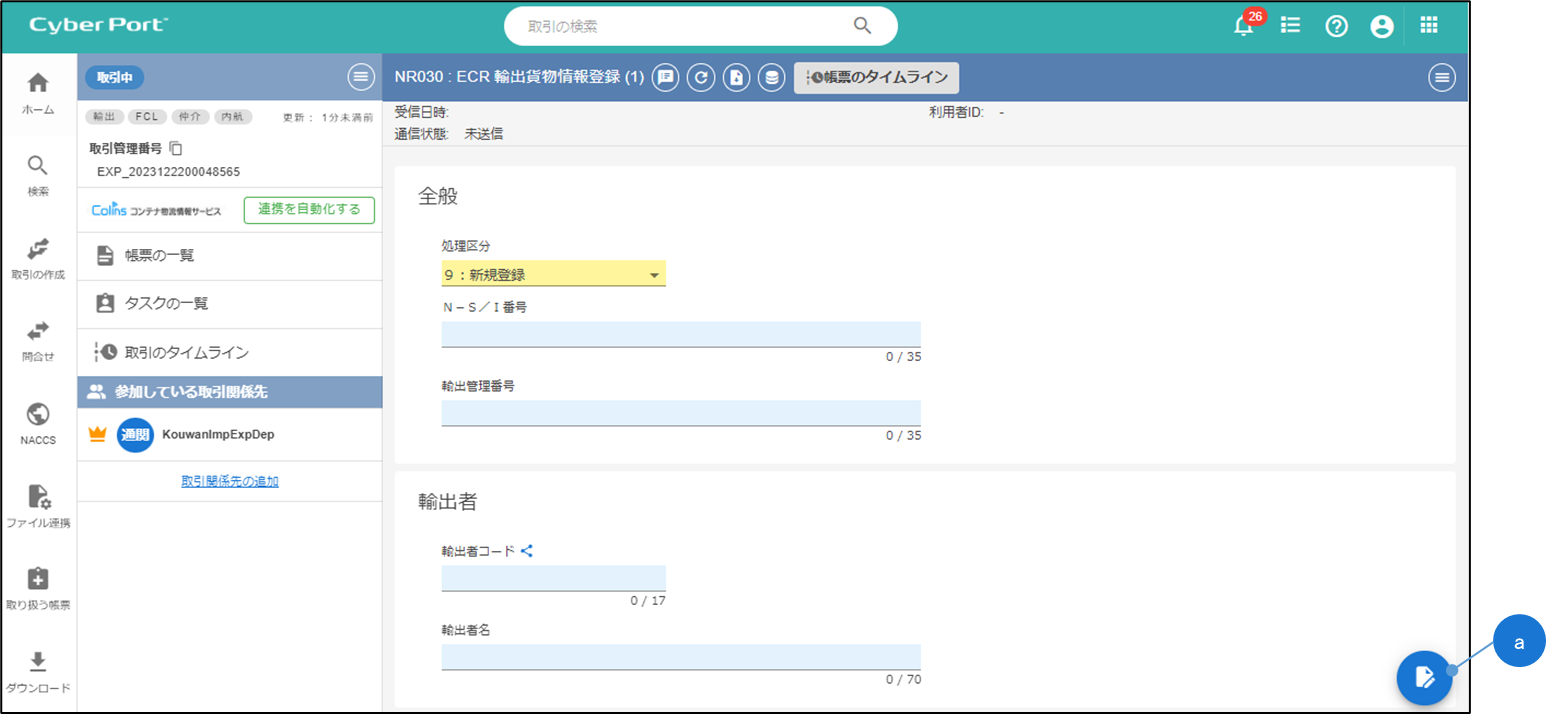
Task: Click the database icon in form header
Action: (771, 78)
